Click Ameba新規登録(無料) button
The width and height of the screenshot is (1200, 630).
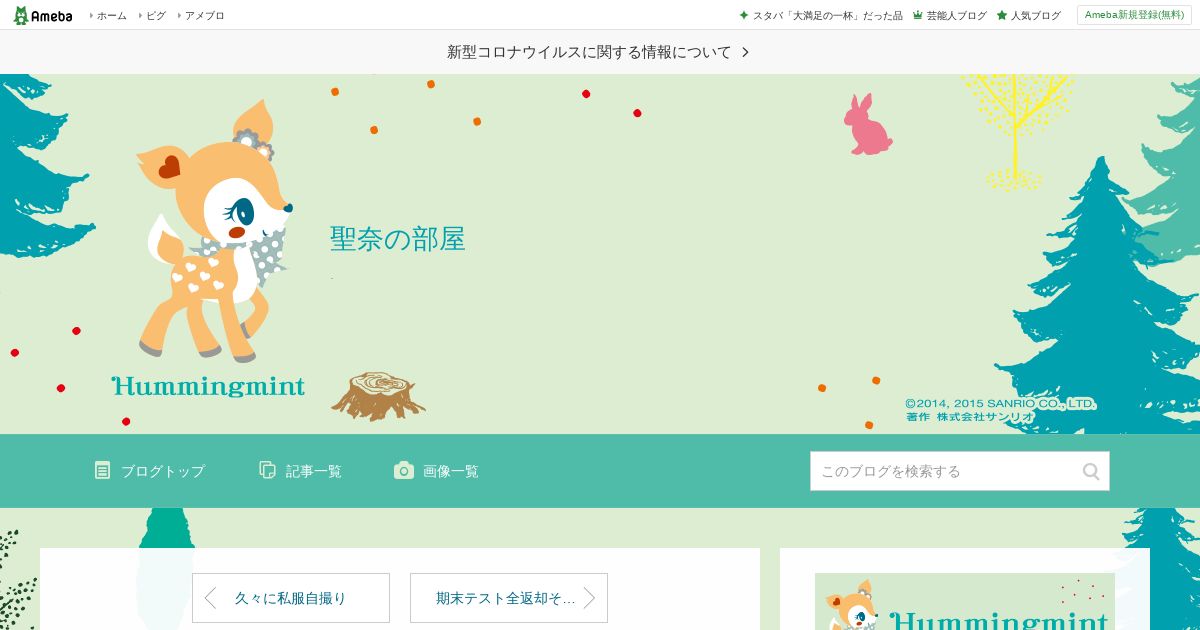tap(1134, 15)
